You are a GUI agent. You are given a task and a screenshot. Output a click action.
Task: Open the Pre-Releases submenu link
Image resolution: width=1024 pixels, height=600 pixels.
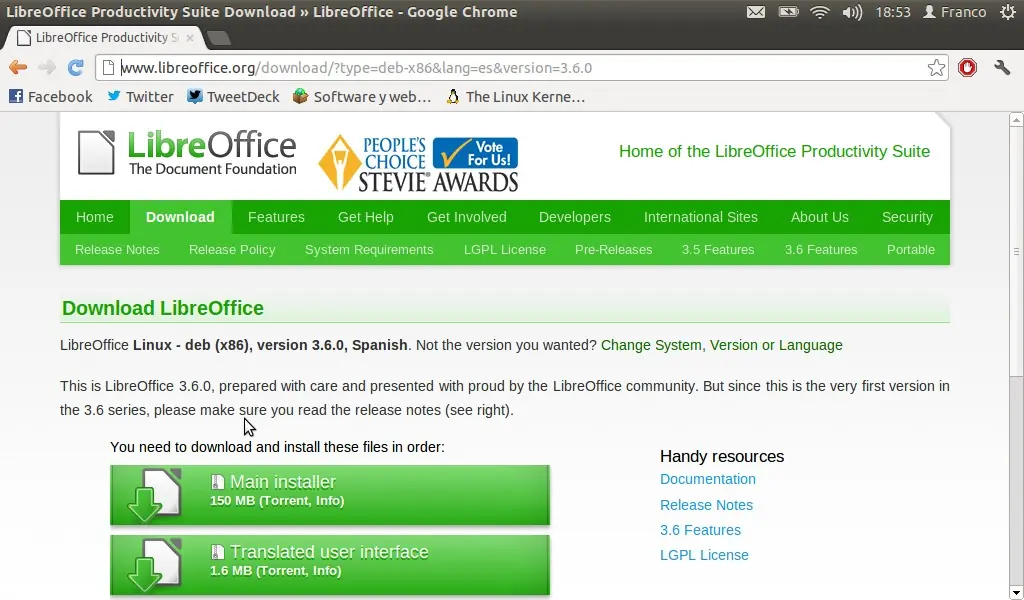(613, 249)
